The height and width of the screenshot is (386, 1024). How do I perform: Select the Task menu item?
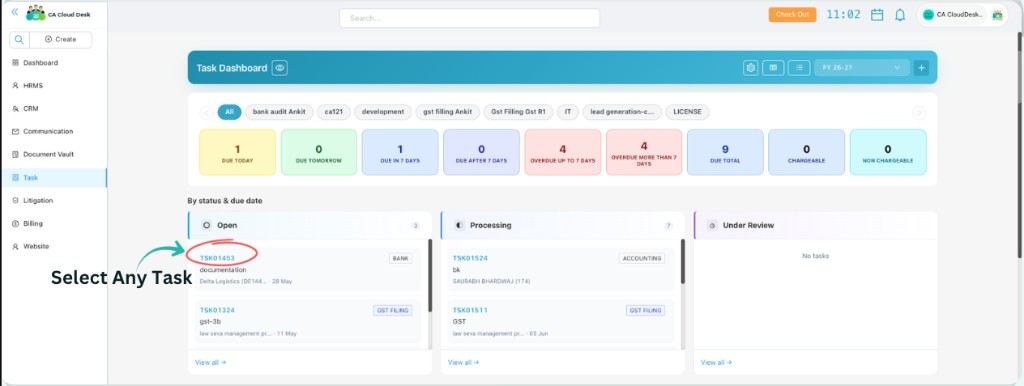click(54, 177)
